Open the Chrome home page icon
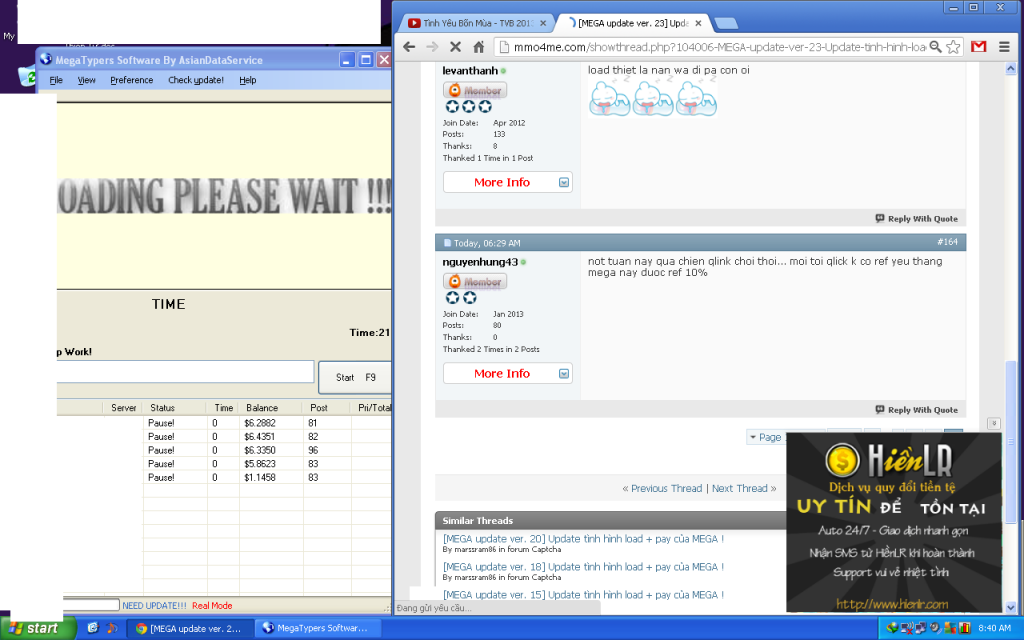 [x=479, y=47]
